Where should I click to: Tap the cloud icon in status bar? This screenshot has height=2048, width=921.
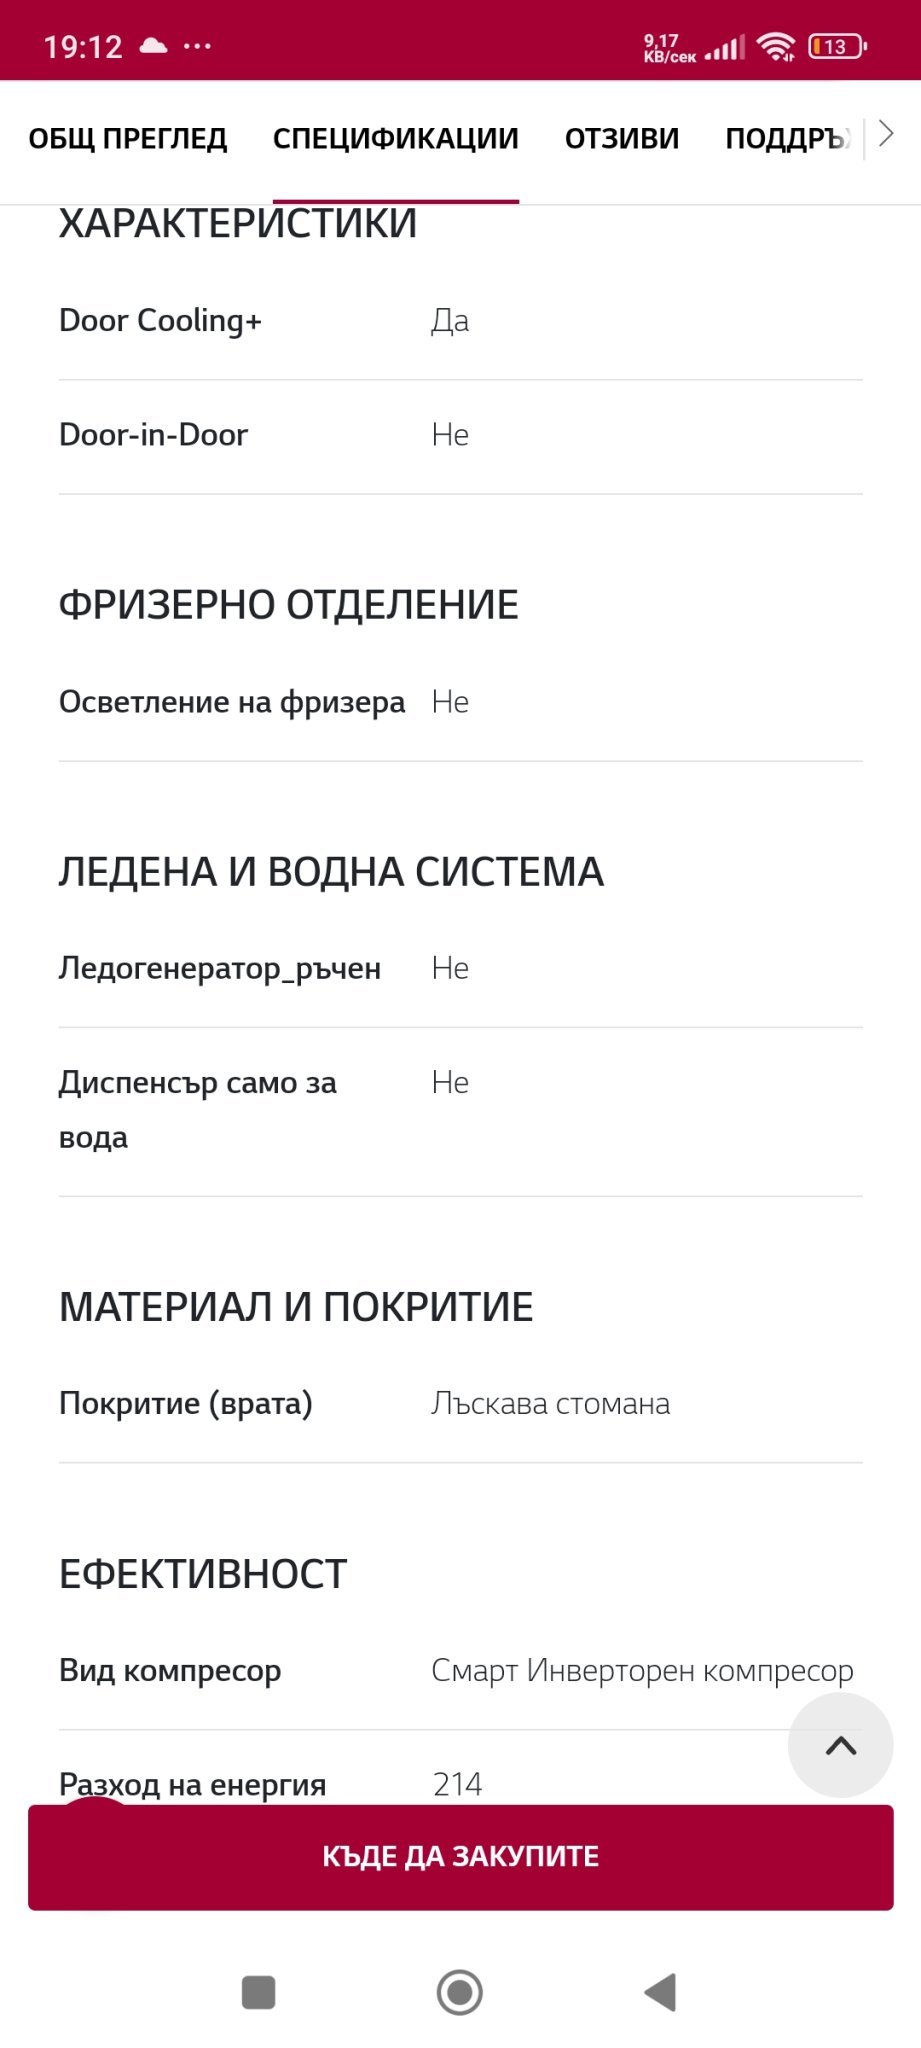click(x=153, y=46)
